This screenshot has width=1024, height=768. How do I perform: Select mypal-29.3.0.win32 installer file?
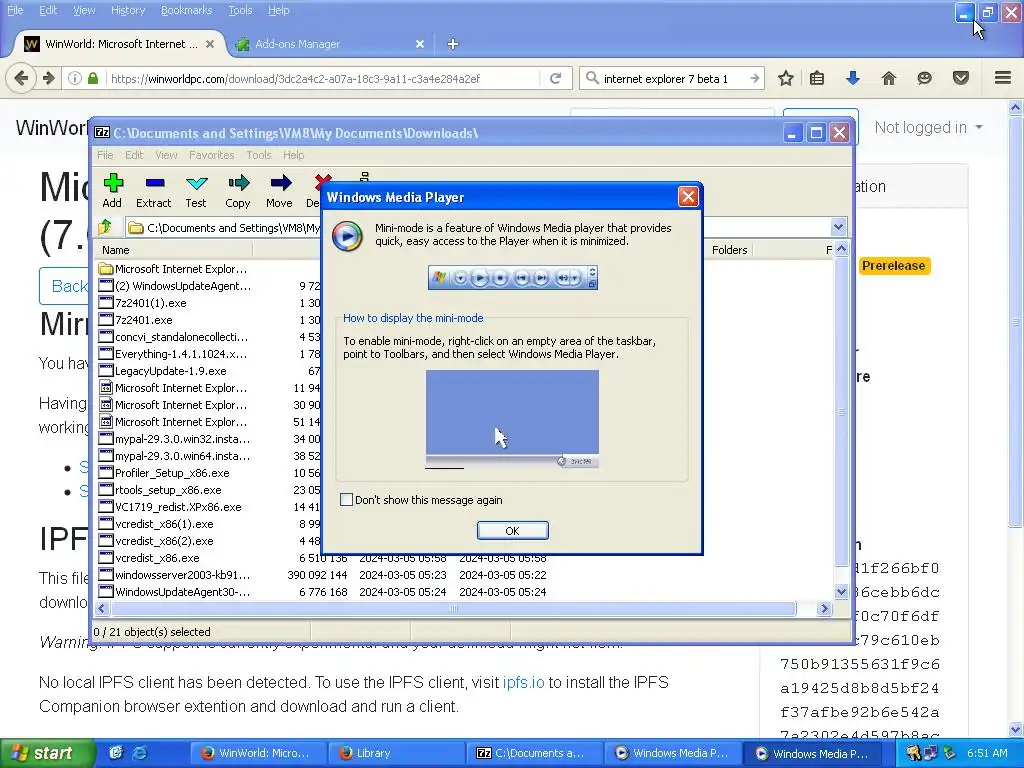click(x=175, y=439)
